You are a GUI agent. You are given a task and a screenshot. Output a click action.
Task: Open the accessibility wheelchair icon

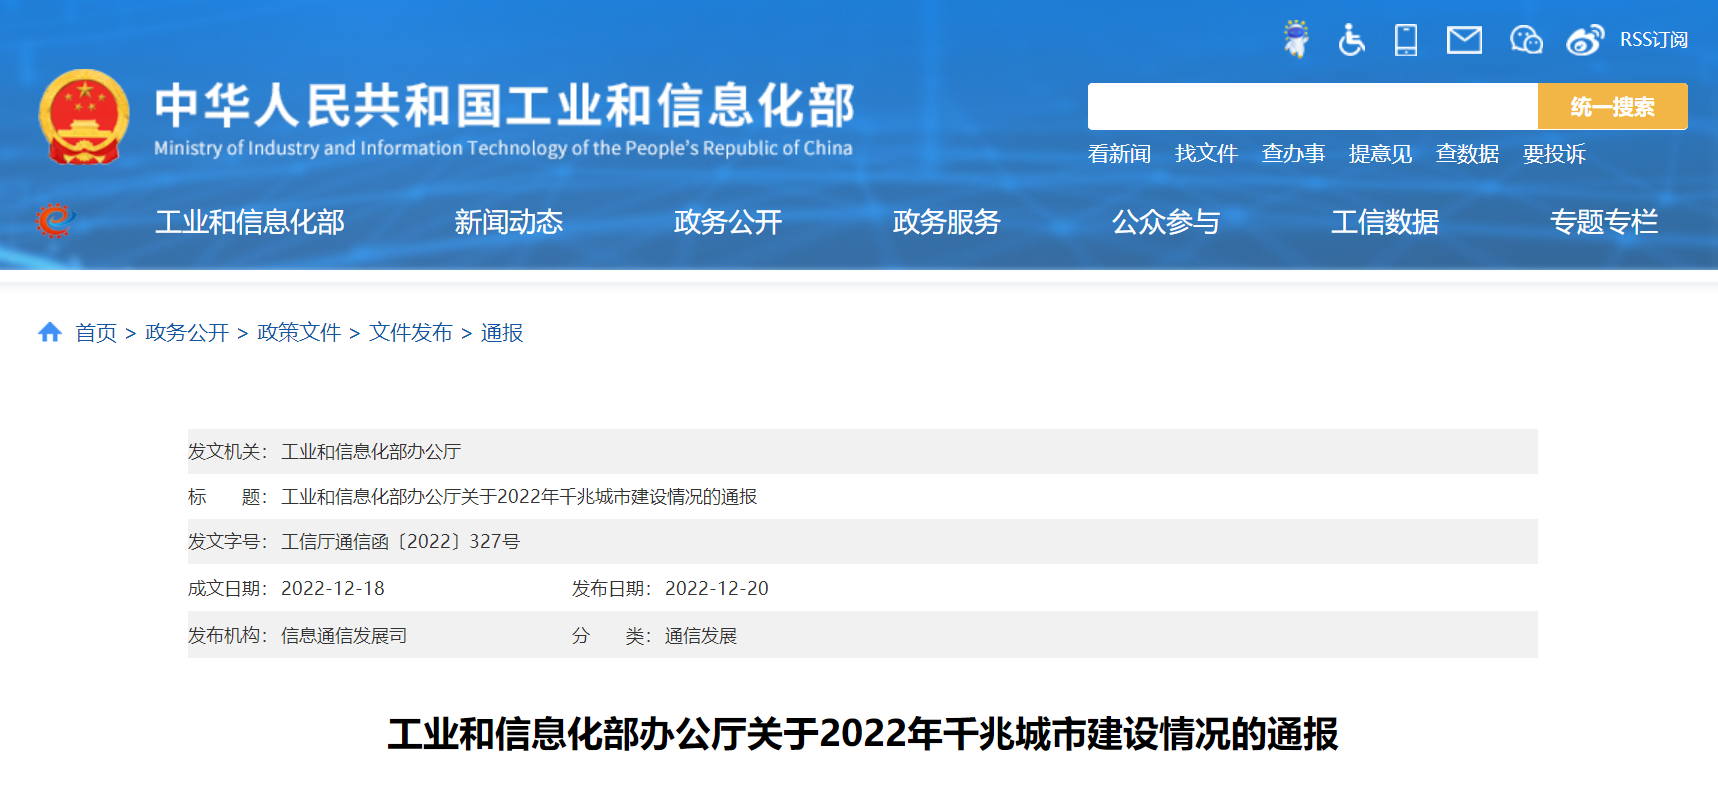click(x=1351, y=40)
